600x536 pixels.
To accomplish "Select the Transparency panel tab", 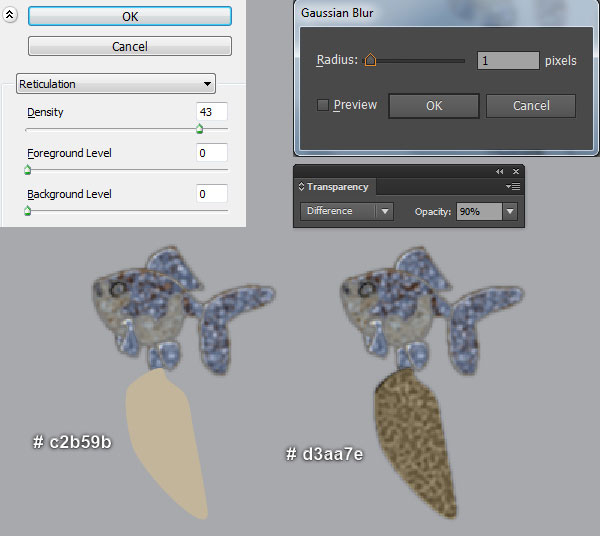I will (x=337, y=187).
